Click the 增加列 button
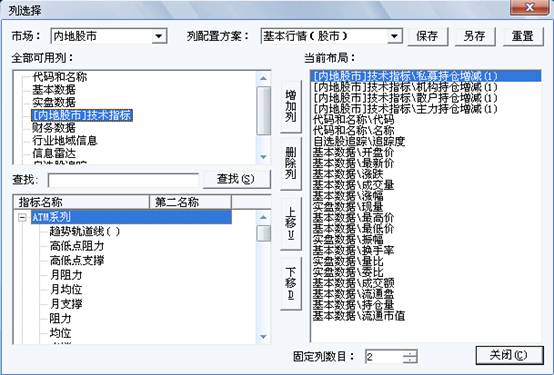 [x=291, y=106]
